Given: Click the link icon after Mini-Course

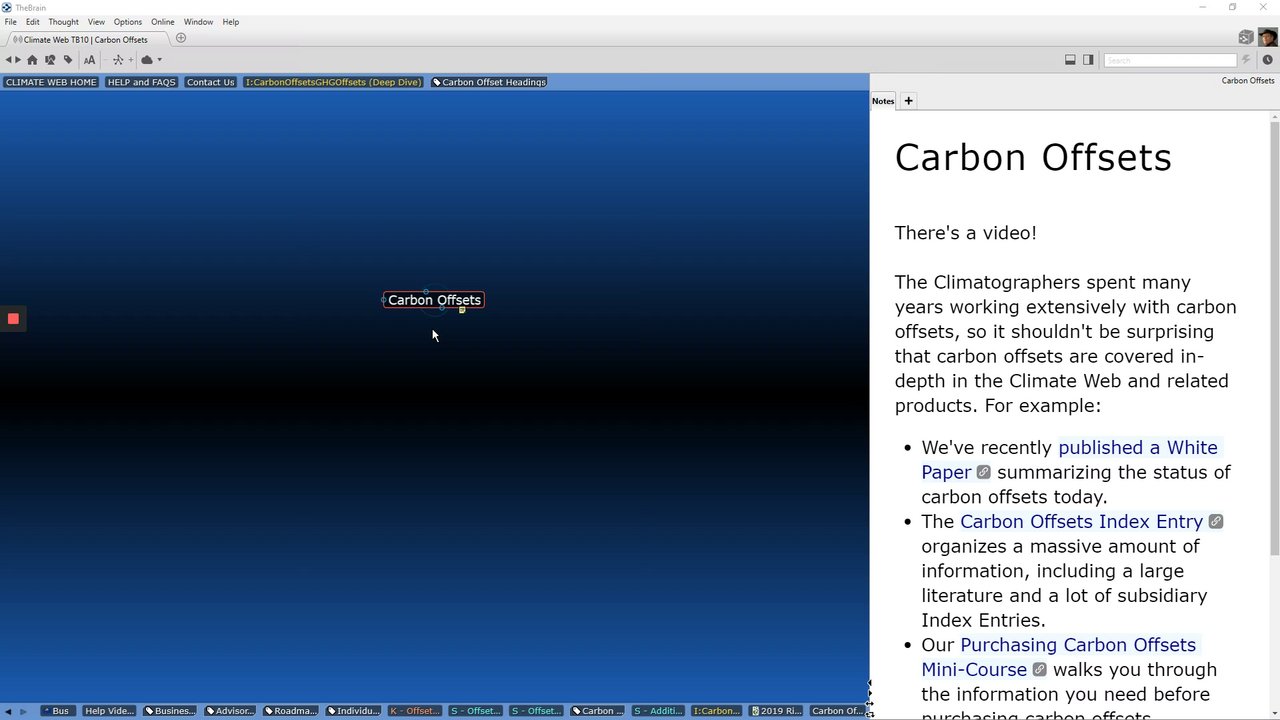Looking at the screenshot, I should click(1039, 670).
